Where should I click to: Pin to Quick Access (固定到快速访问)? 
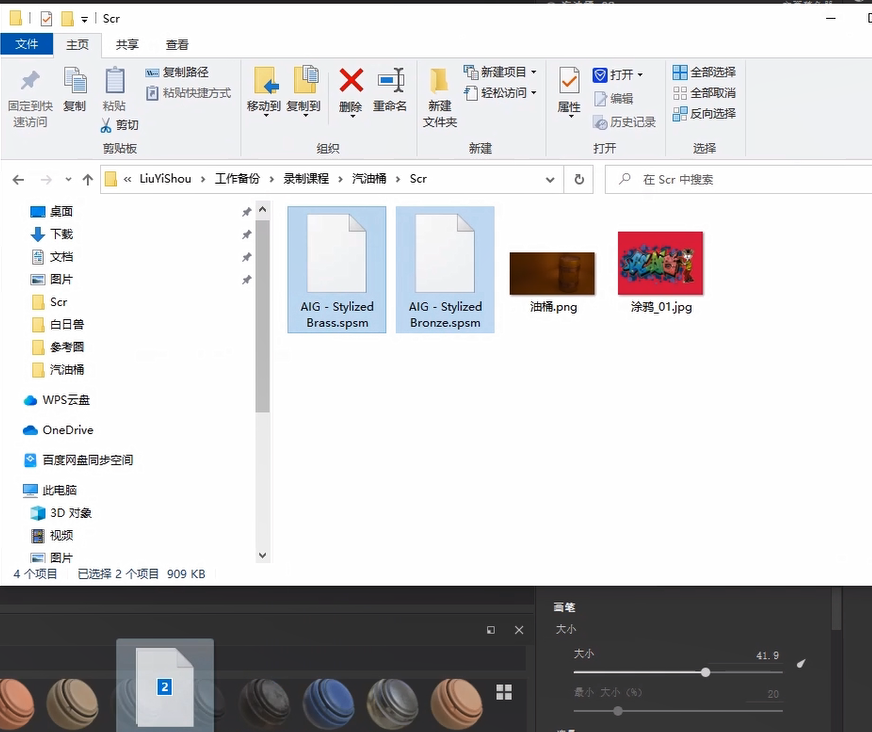30,81
